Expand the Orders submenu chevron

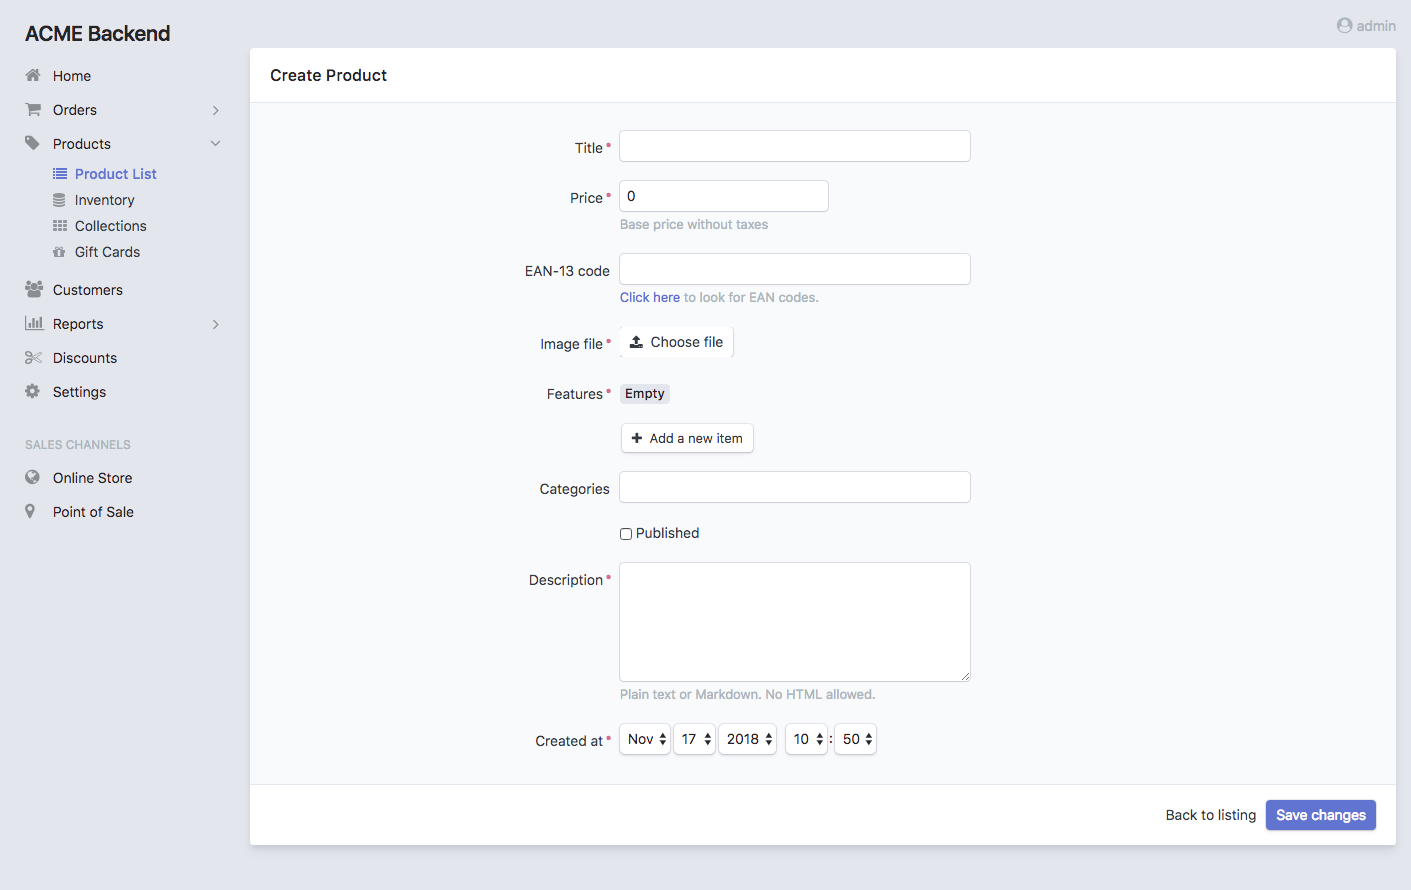tap(215, 110)
